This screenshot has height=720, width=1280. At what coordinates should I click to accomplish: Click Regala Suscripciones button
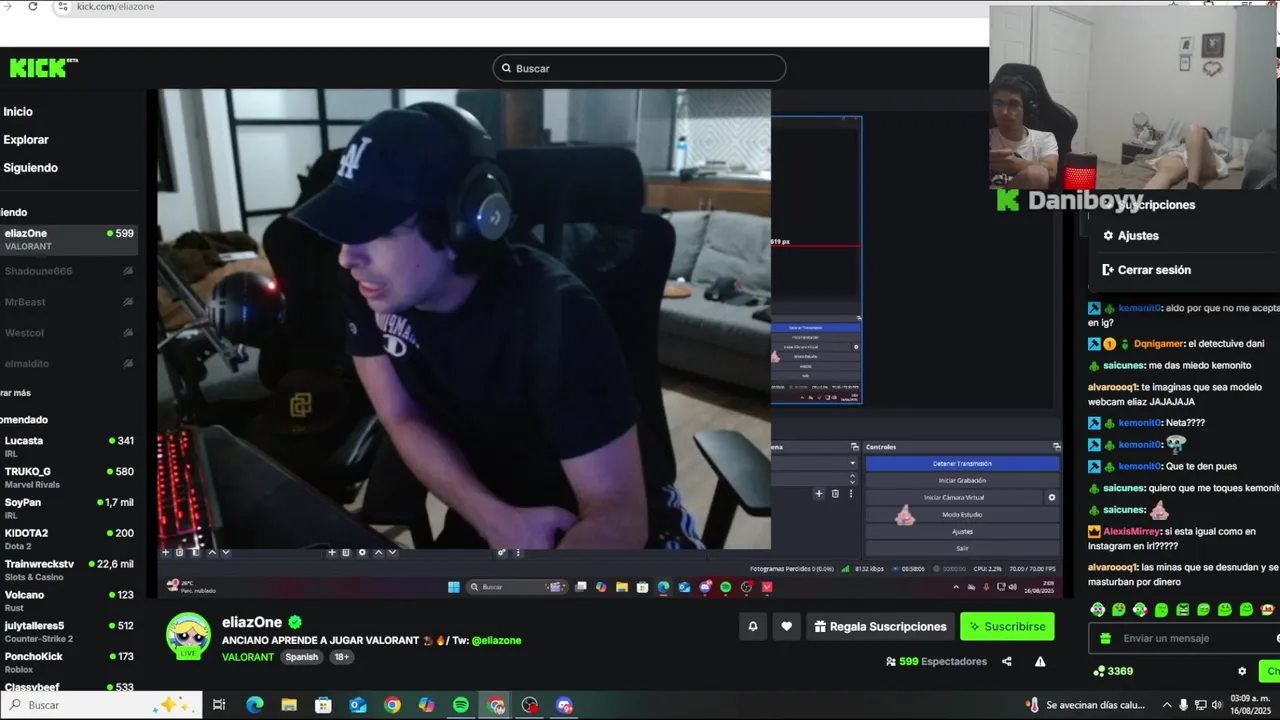pyautogui.click(x=880, y=626)
